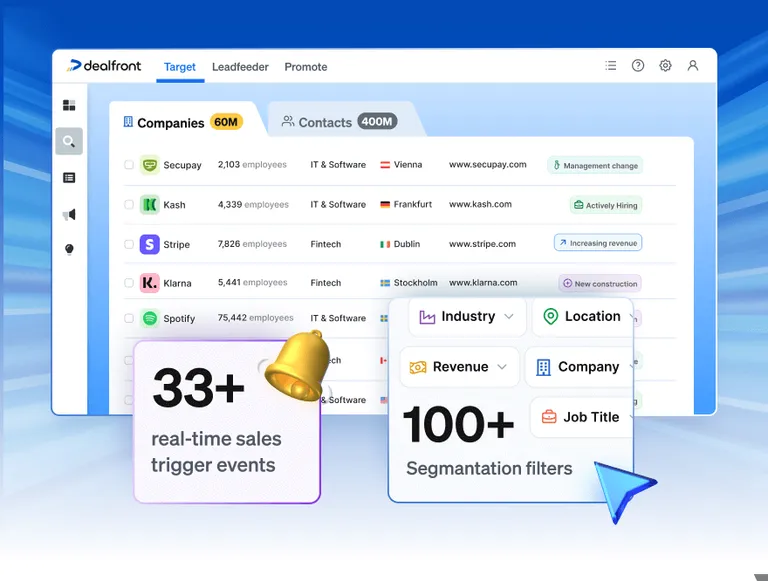Image resolution: width=768 pixels, height=581 pixels.
Task: Open the Target tab
Action: (x=180, y=67)
